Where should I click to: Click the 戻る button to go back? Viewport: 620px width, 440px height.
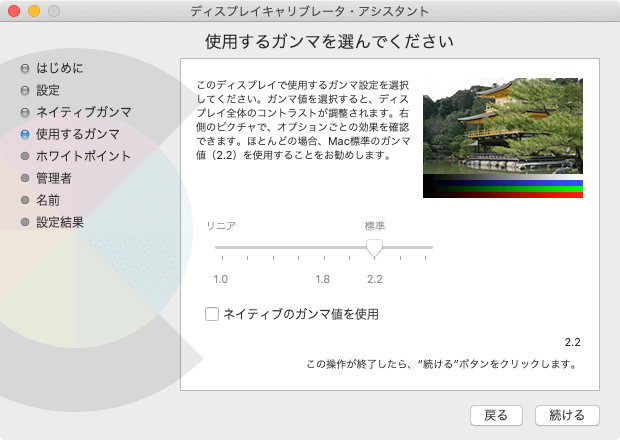click(x=496, y=415)
